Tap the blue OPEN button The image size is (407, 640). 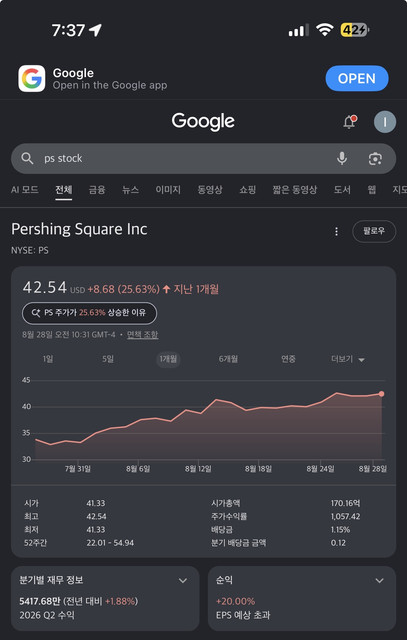point(357,78)
